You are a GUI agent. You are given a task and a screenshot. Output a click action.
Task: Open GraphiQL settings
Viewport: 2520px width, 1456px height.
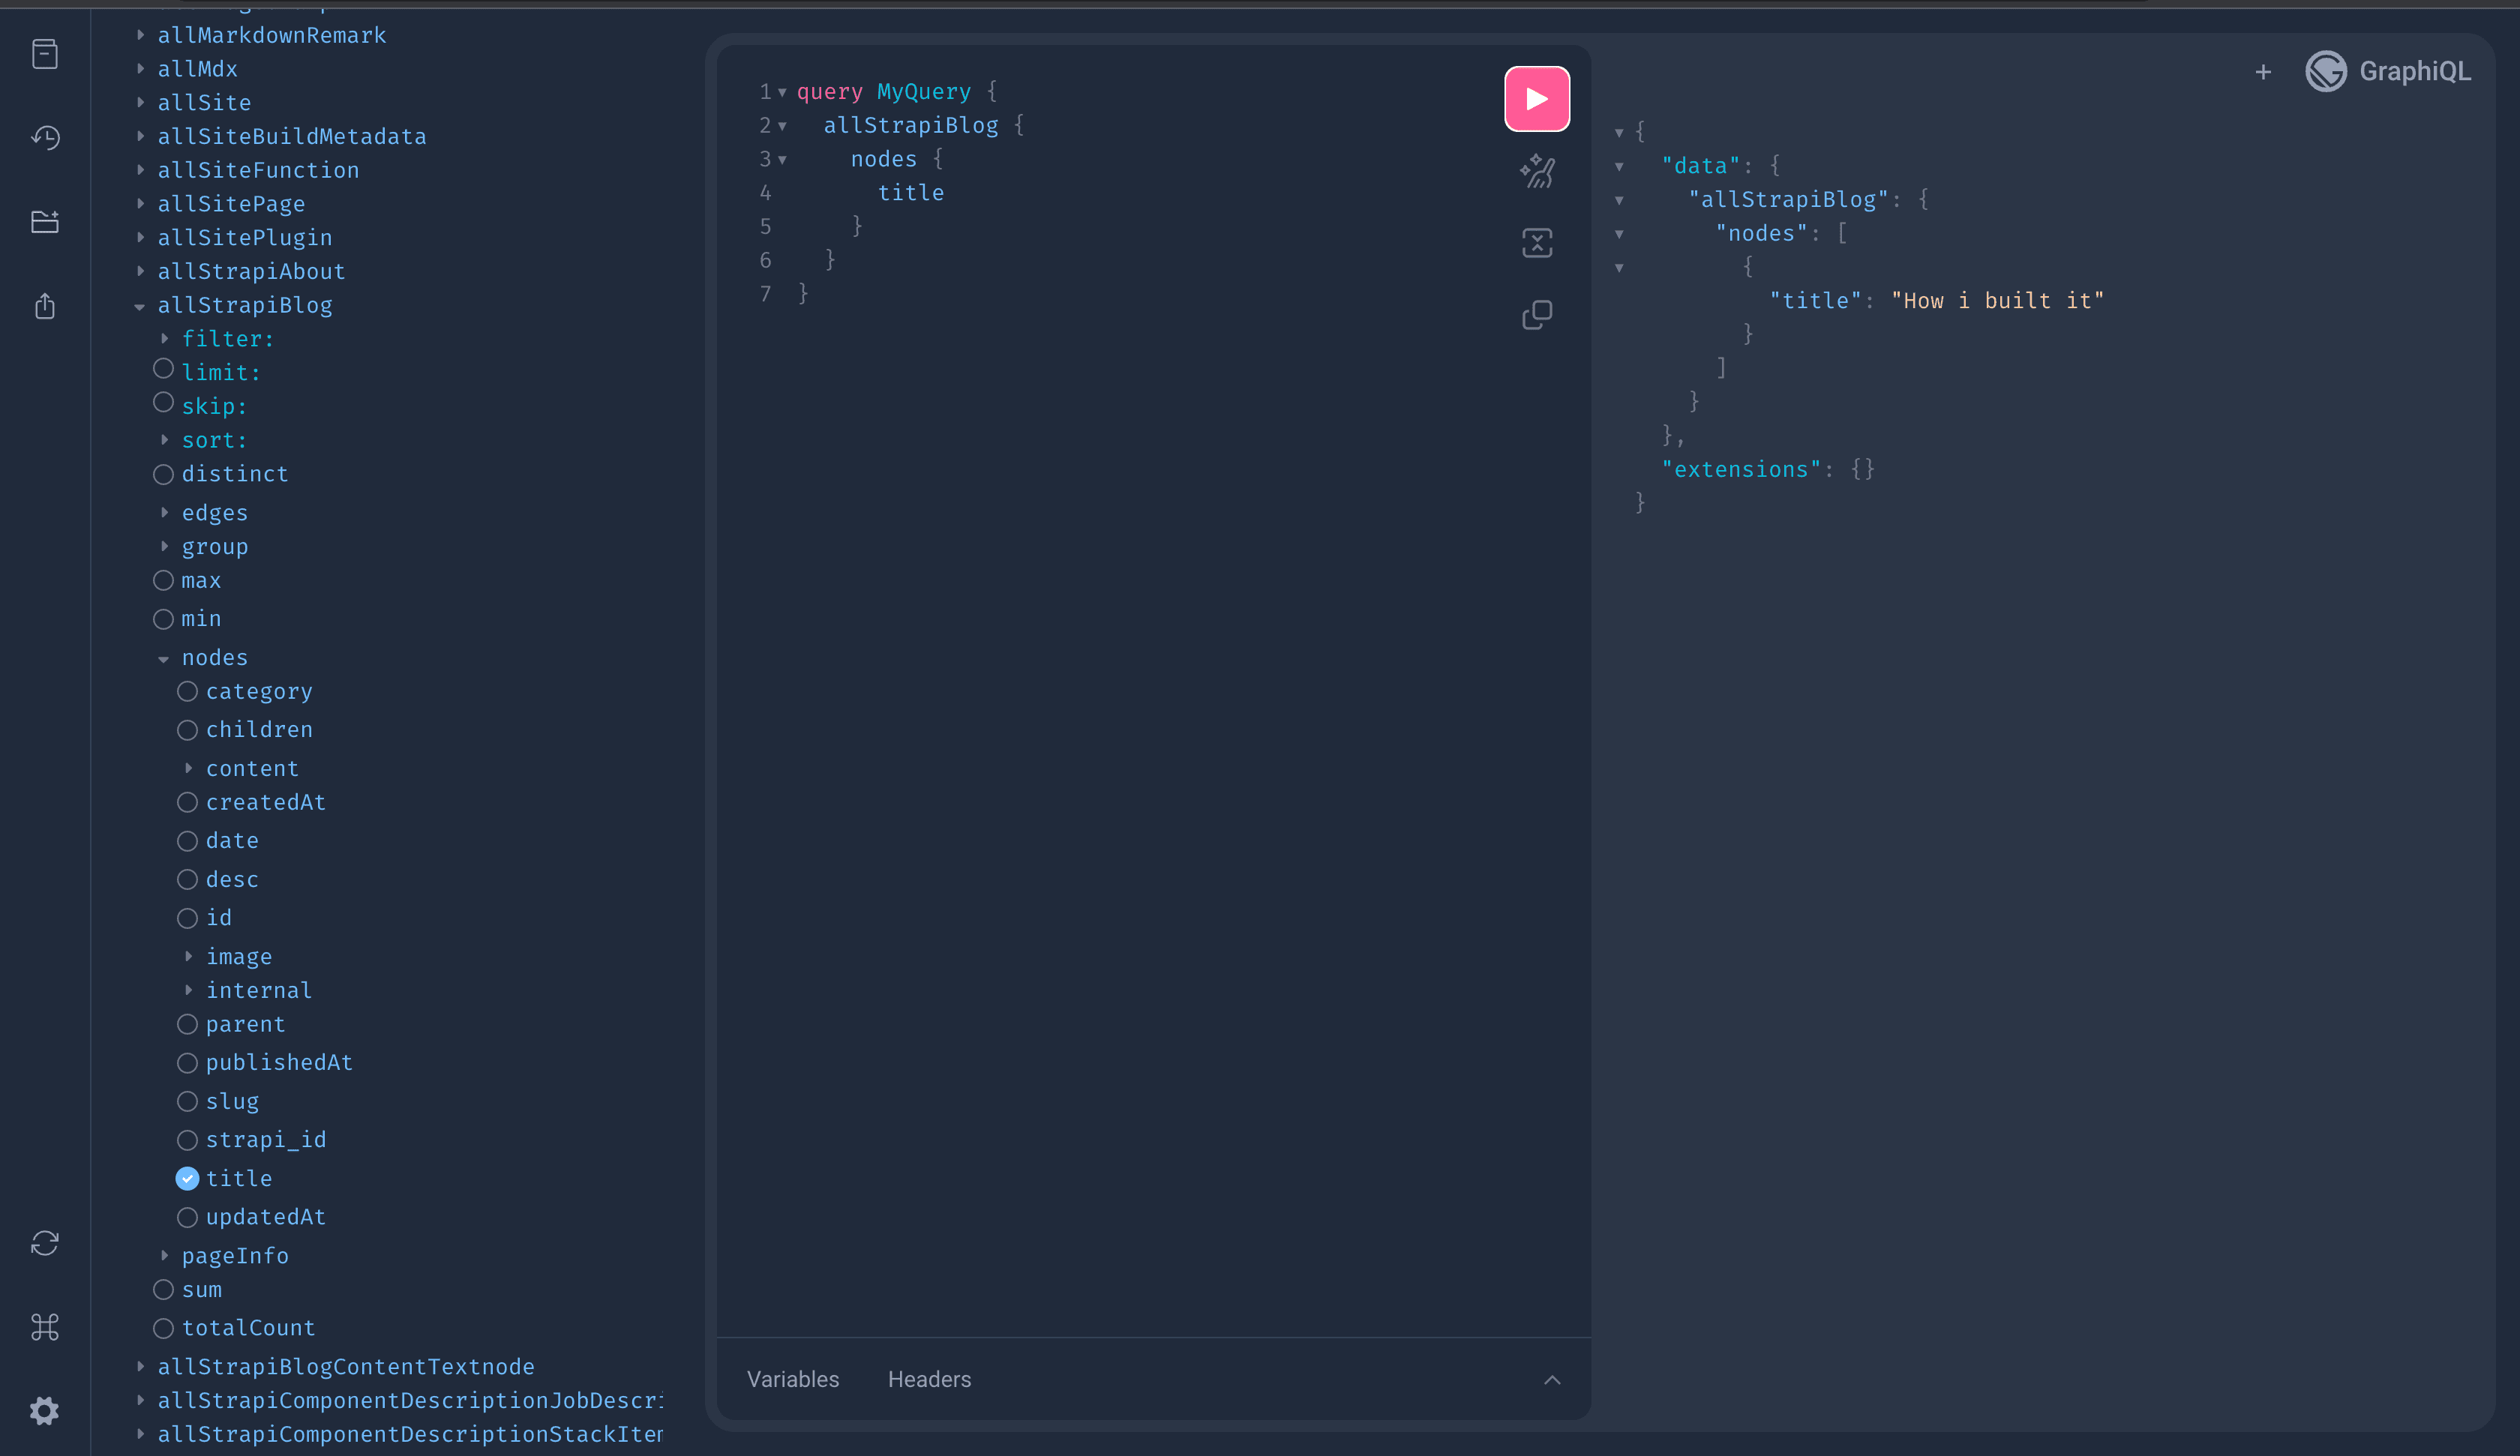point(45,1410)
